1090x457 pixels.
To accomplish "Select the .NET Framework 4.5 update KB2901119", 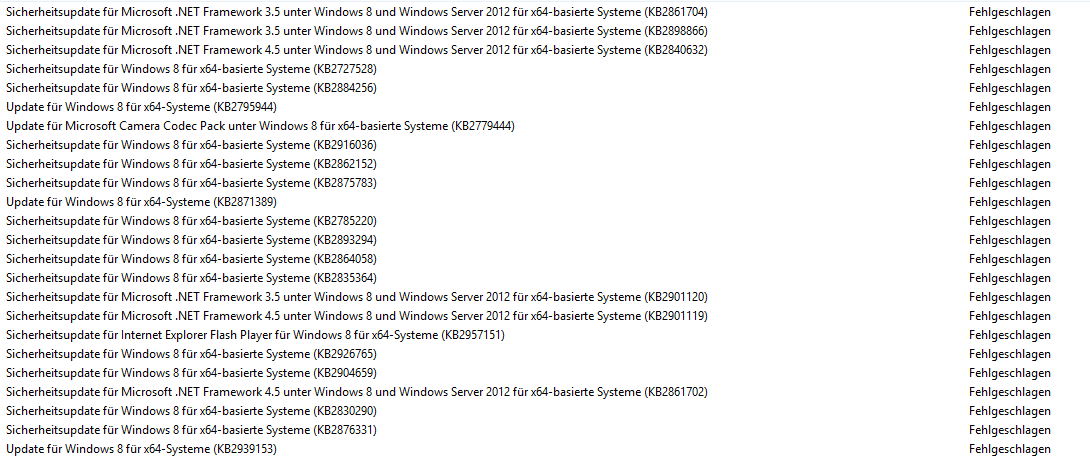I will pos(356,316).
